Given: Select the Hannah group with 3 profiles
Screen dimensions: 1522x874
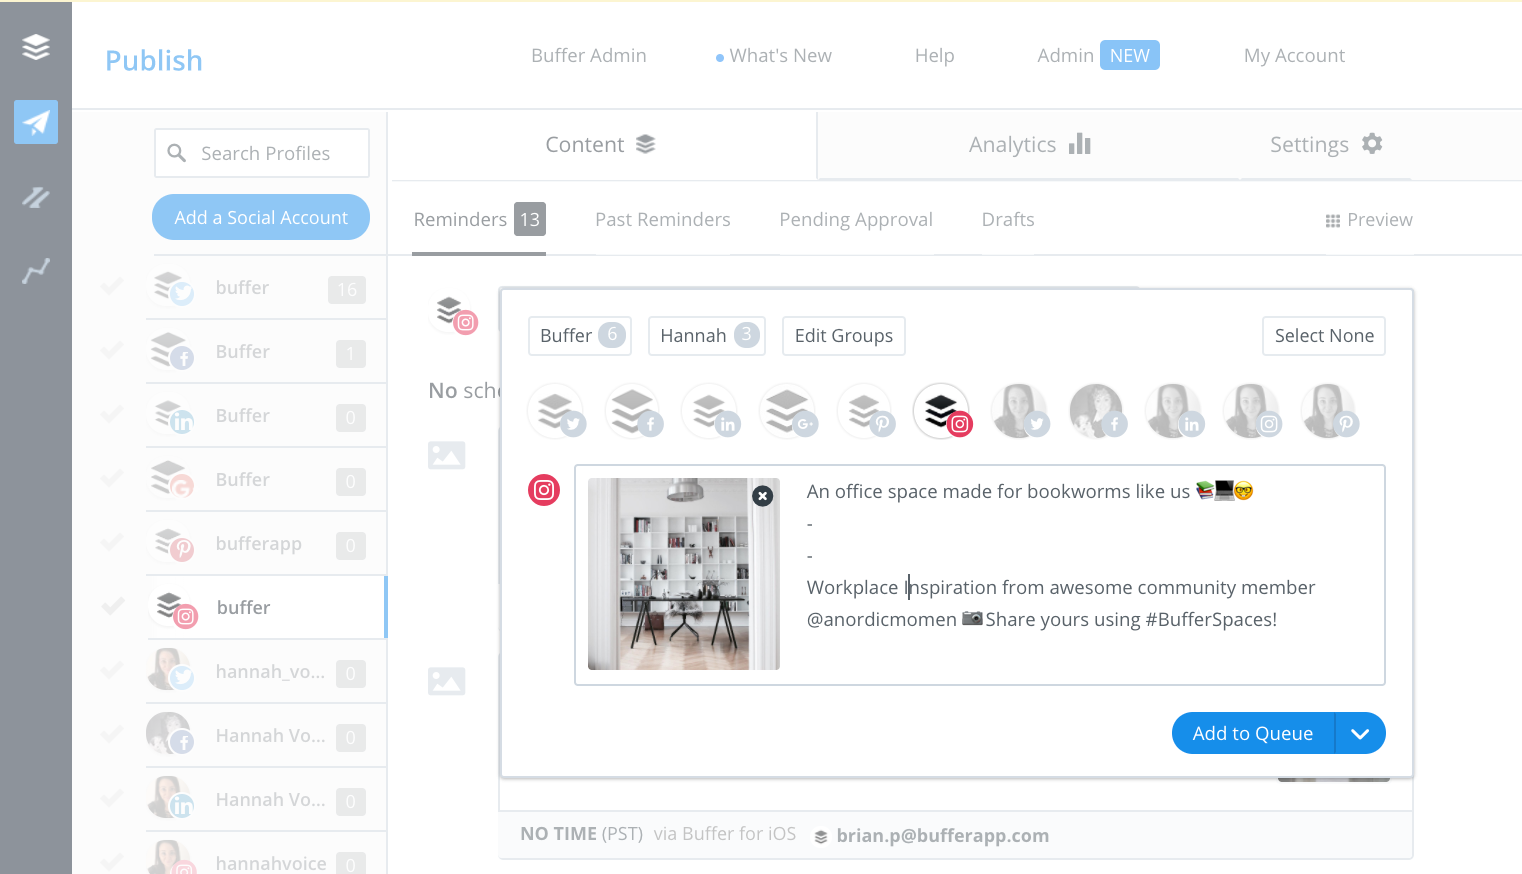Looking at the screenshot, I should click(707, 336).
